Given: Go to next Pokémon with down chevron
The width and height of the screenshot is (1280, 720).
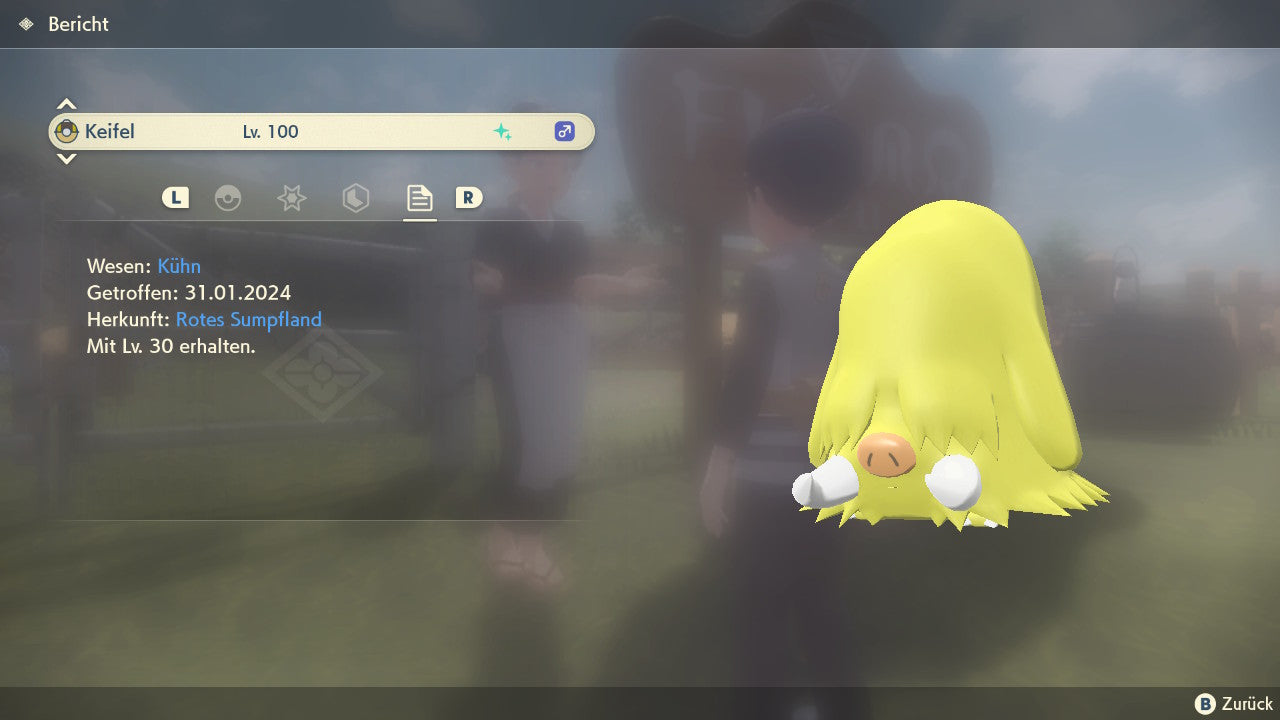Looking at the screenshot, I should [x=66, y=159].
